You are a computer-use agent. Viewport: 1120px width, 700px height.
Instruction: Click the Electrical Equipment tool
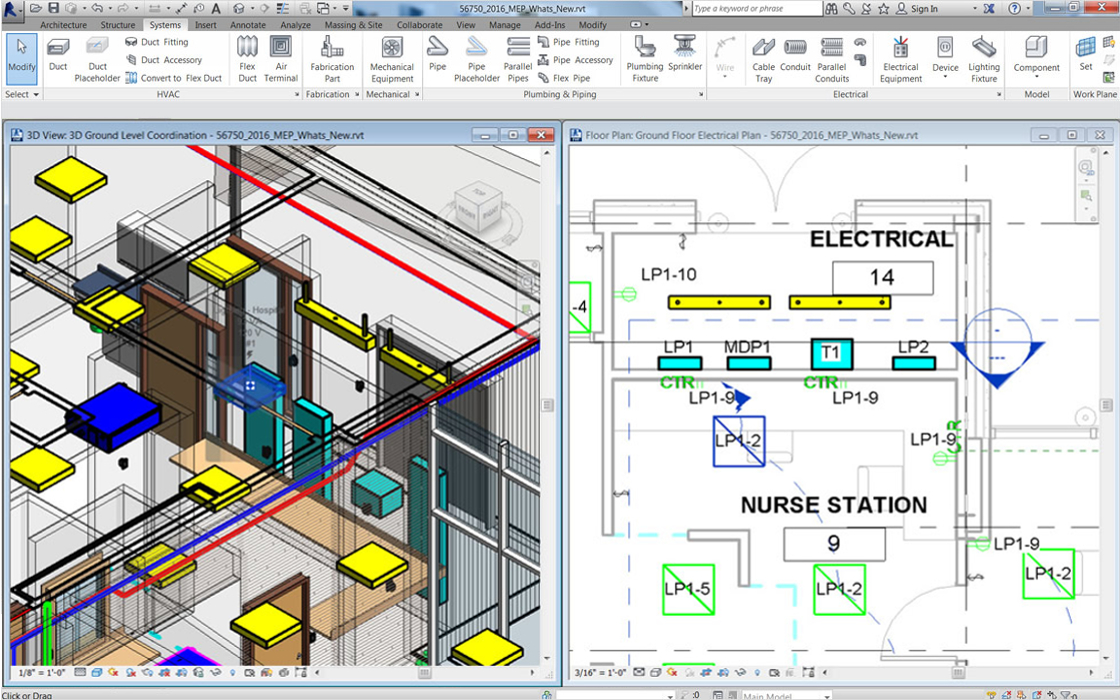coord(901,58)
